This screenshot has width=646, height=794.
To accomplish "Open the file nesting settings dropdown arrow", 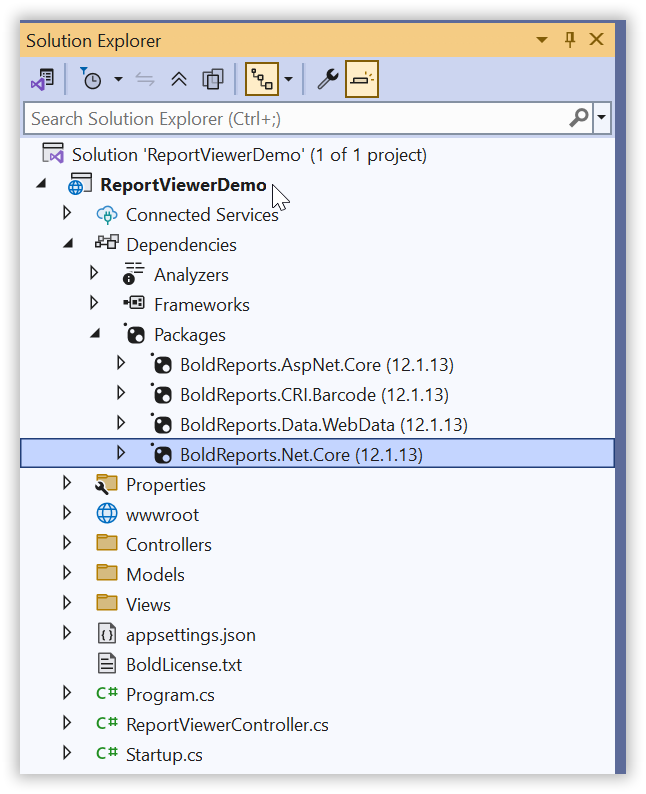I will [x=289, y=79].
